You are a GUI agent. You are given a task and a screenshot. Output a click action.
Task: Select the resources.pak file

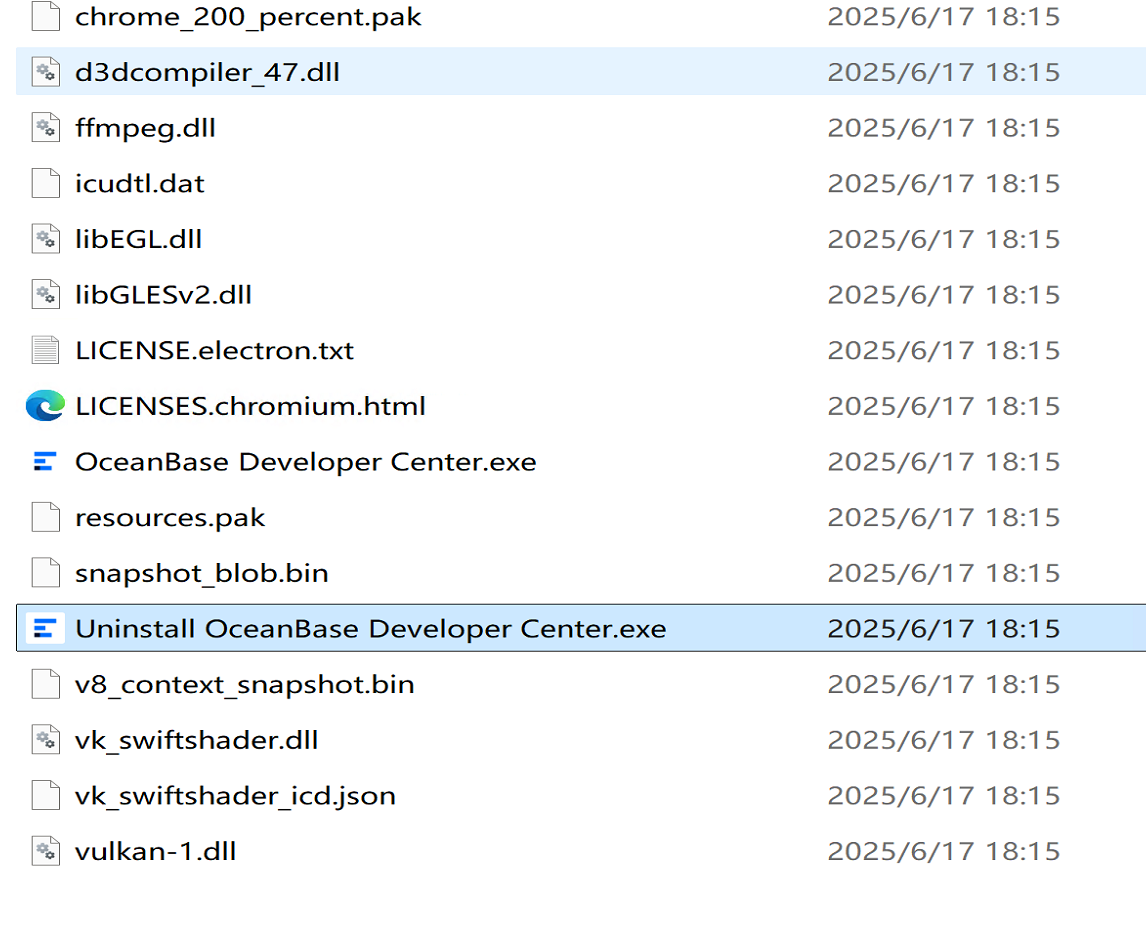pyautogui.click(x=170, y=518)
